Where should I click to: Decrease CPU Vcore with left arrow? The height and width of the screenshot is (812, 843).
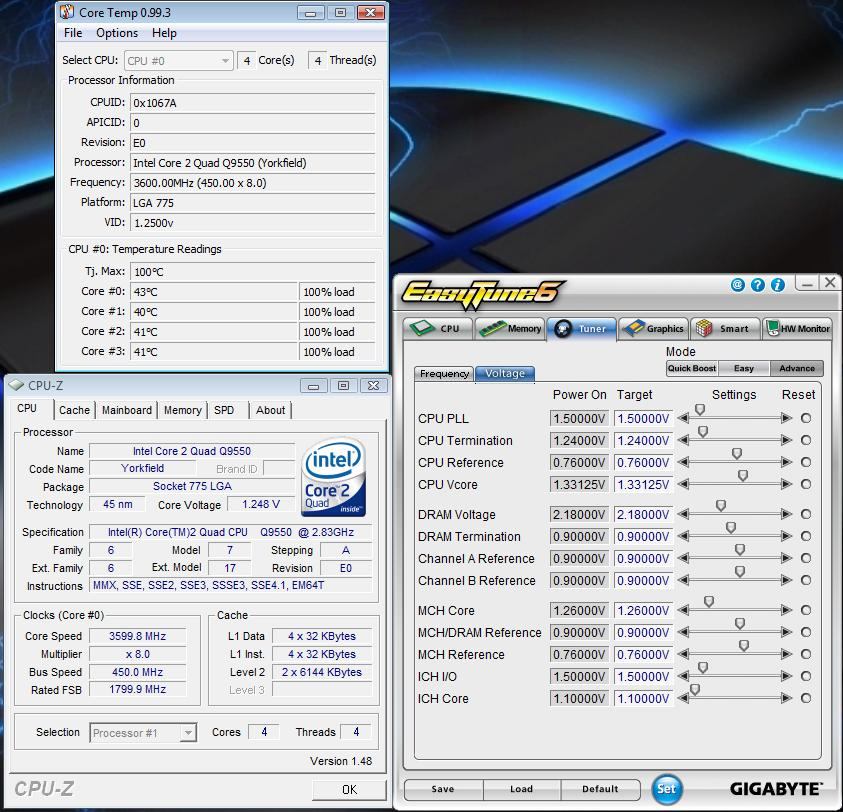pyautogui.click(x=683, y=485)
